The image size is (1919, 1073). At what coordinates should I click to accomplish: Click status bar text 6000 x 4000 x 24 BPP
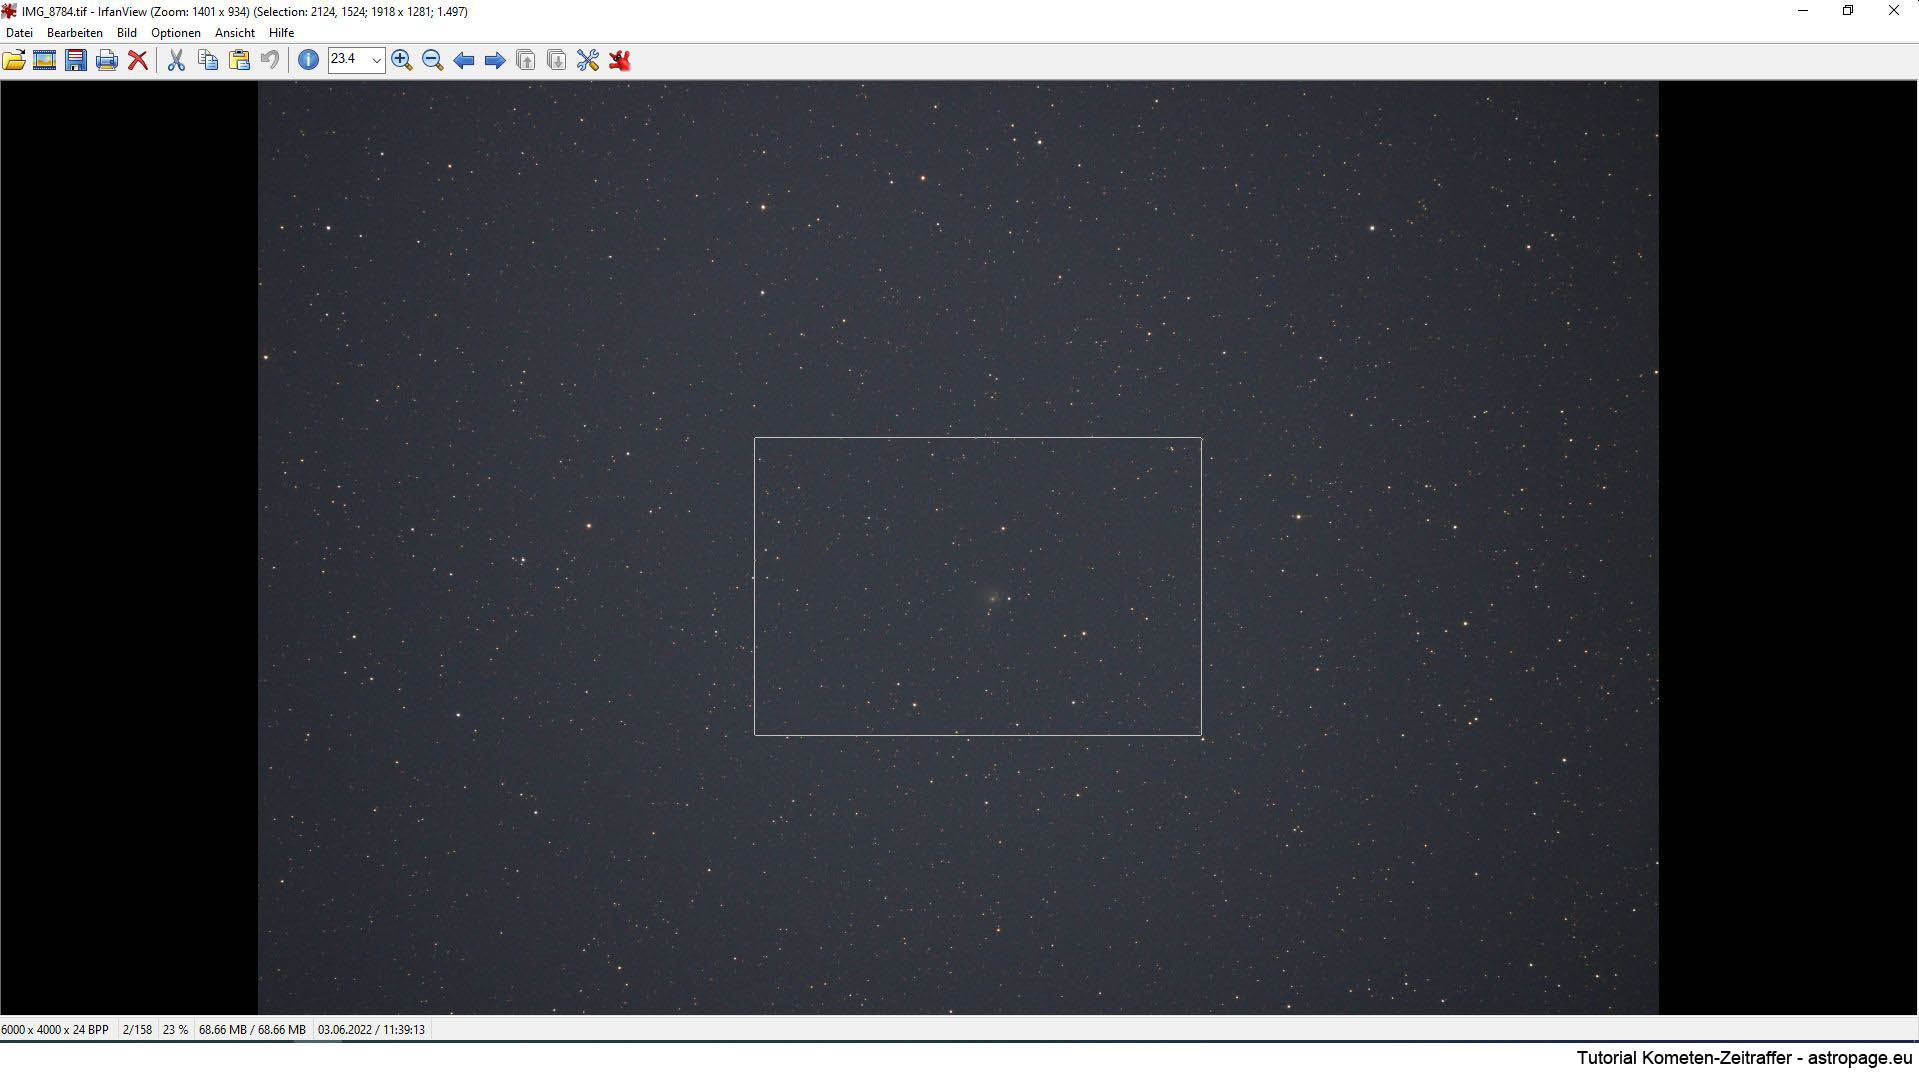click(x=55, y=1029)
